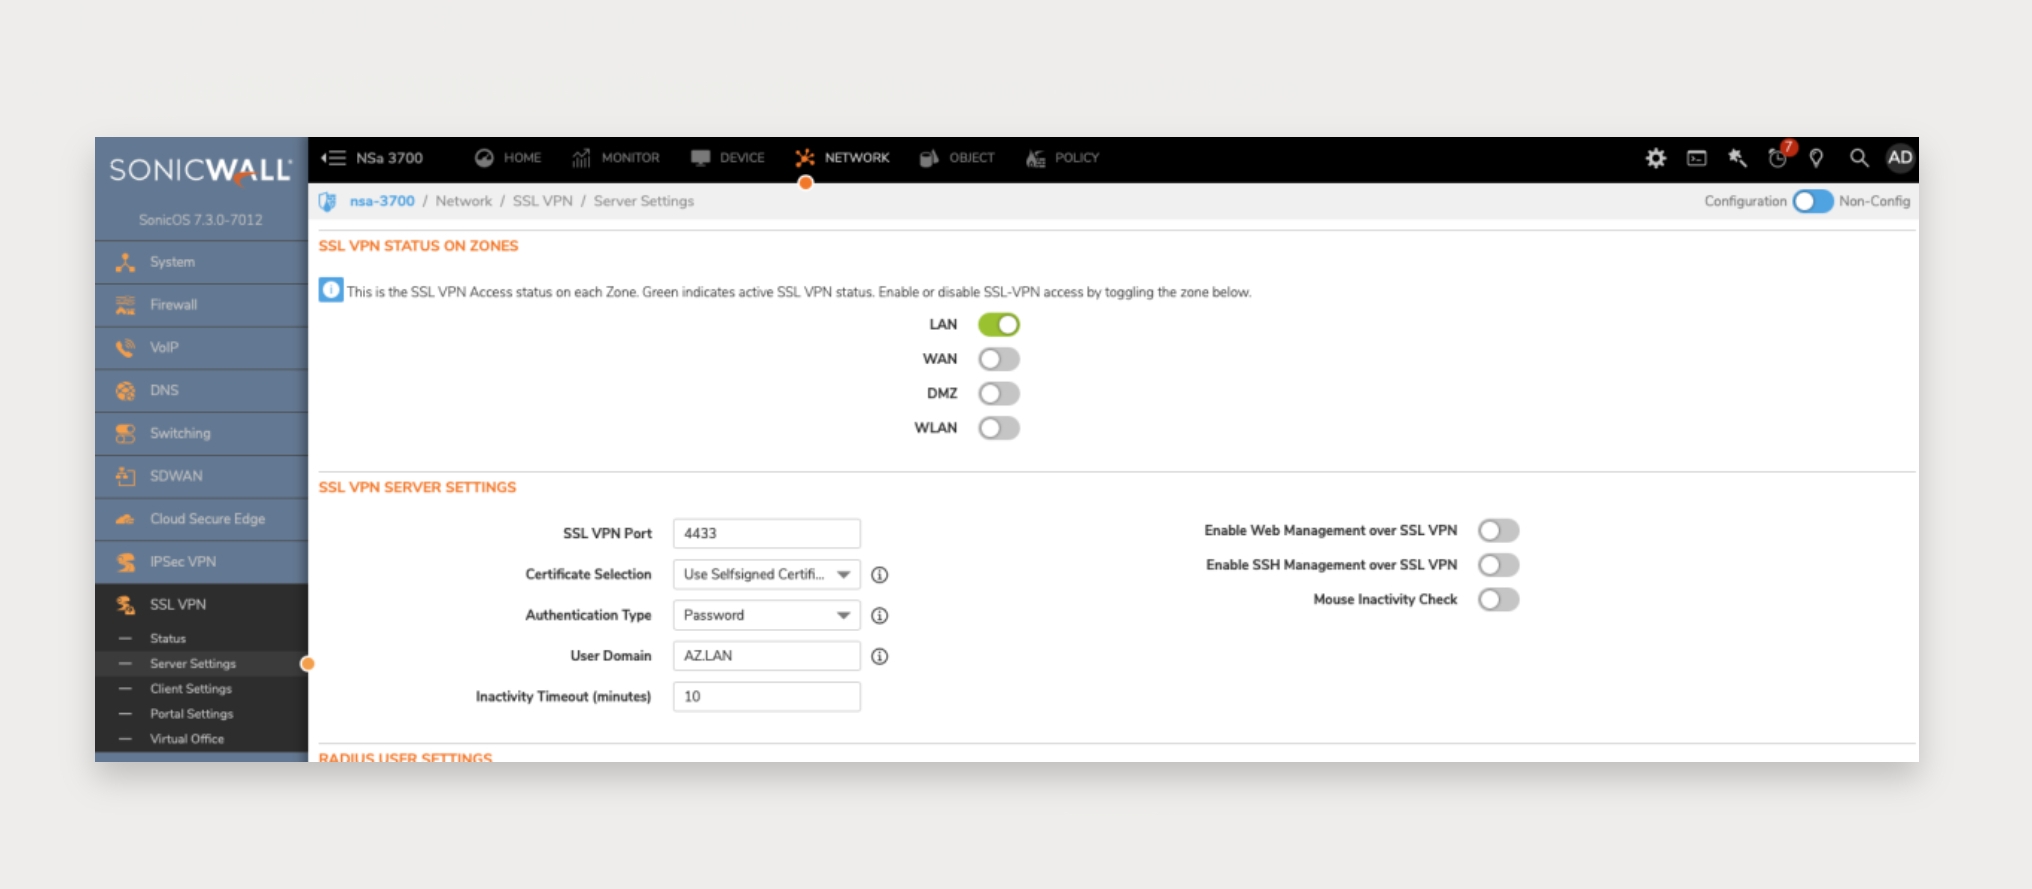Expand the IPSec VPN sidebar section
This screenshot has width=2032, height=889.
point(183,562)
